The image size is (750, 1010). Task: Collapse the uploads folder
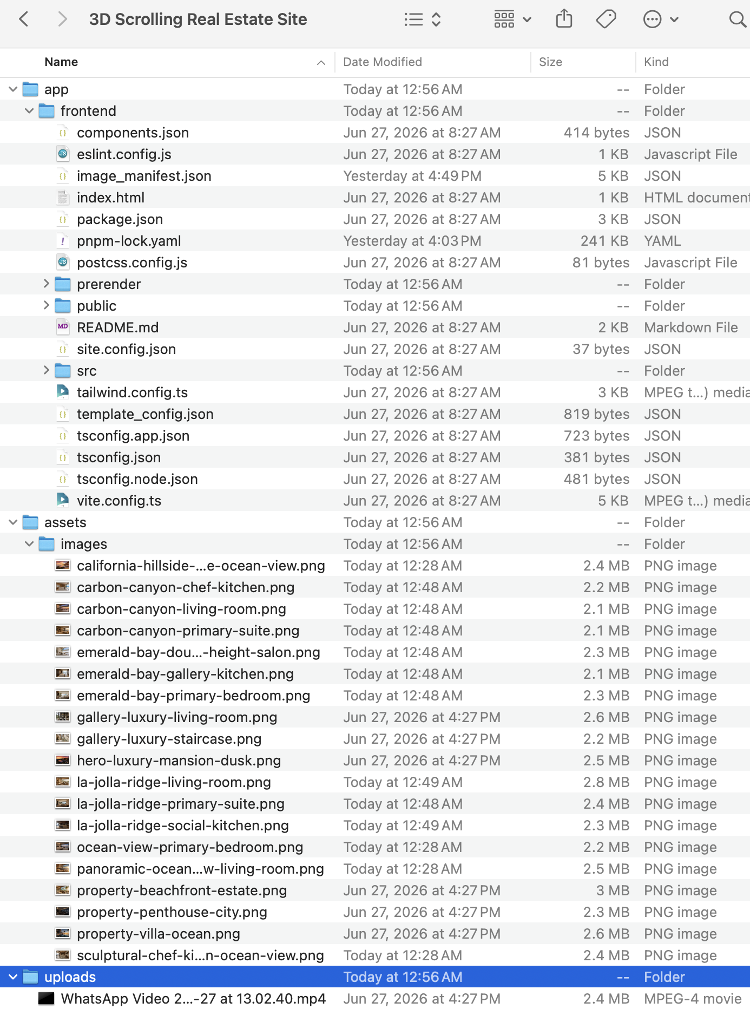point(13,977)
